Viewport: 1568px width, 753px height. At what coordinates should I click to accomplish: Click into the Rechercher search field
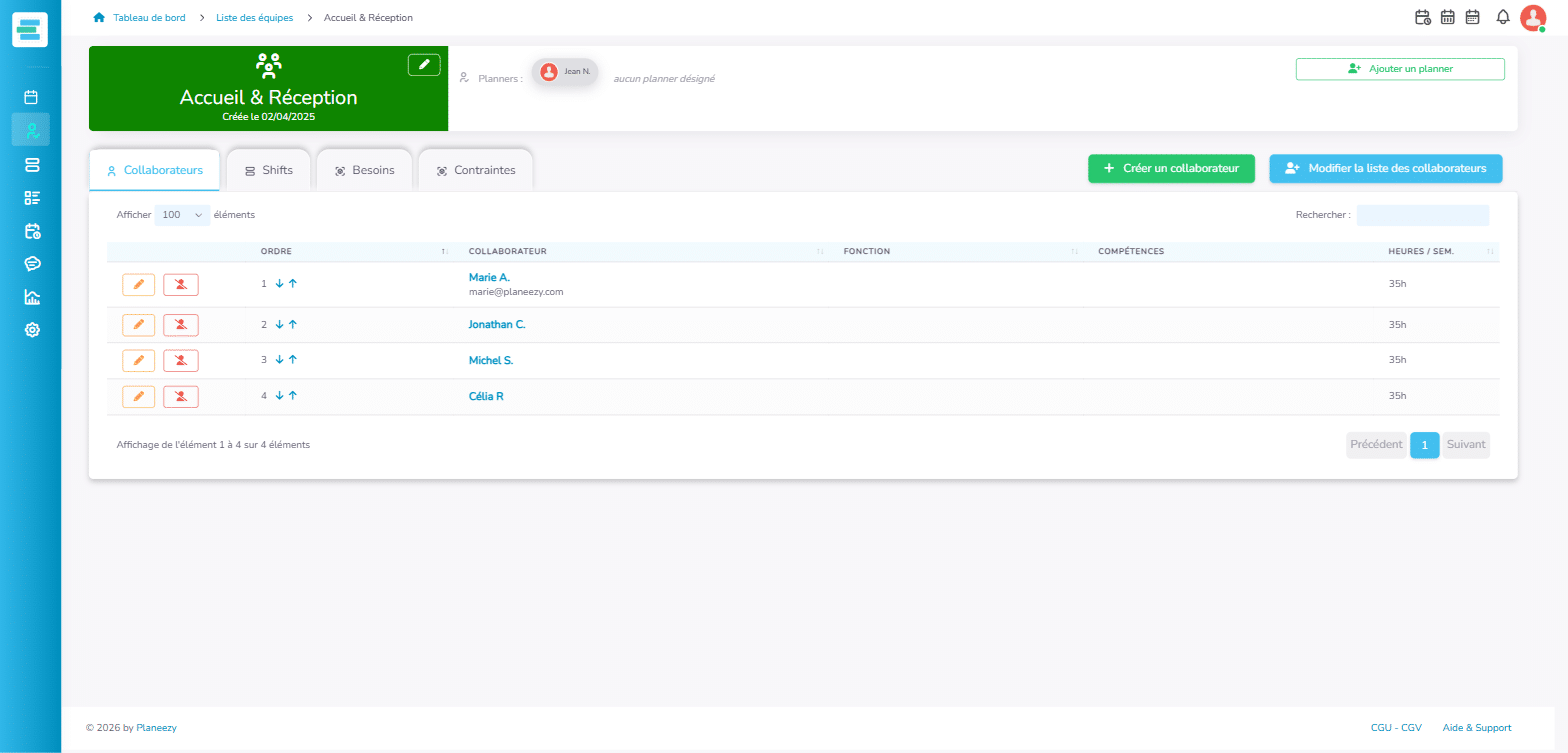[x=1422, y=215]
